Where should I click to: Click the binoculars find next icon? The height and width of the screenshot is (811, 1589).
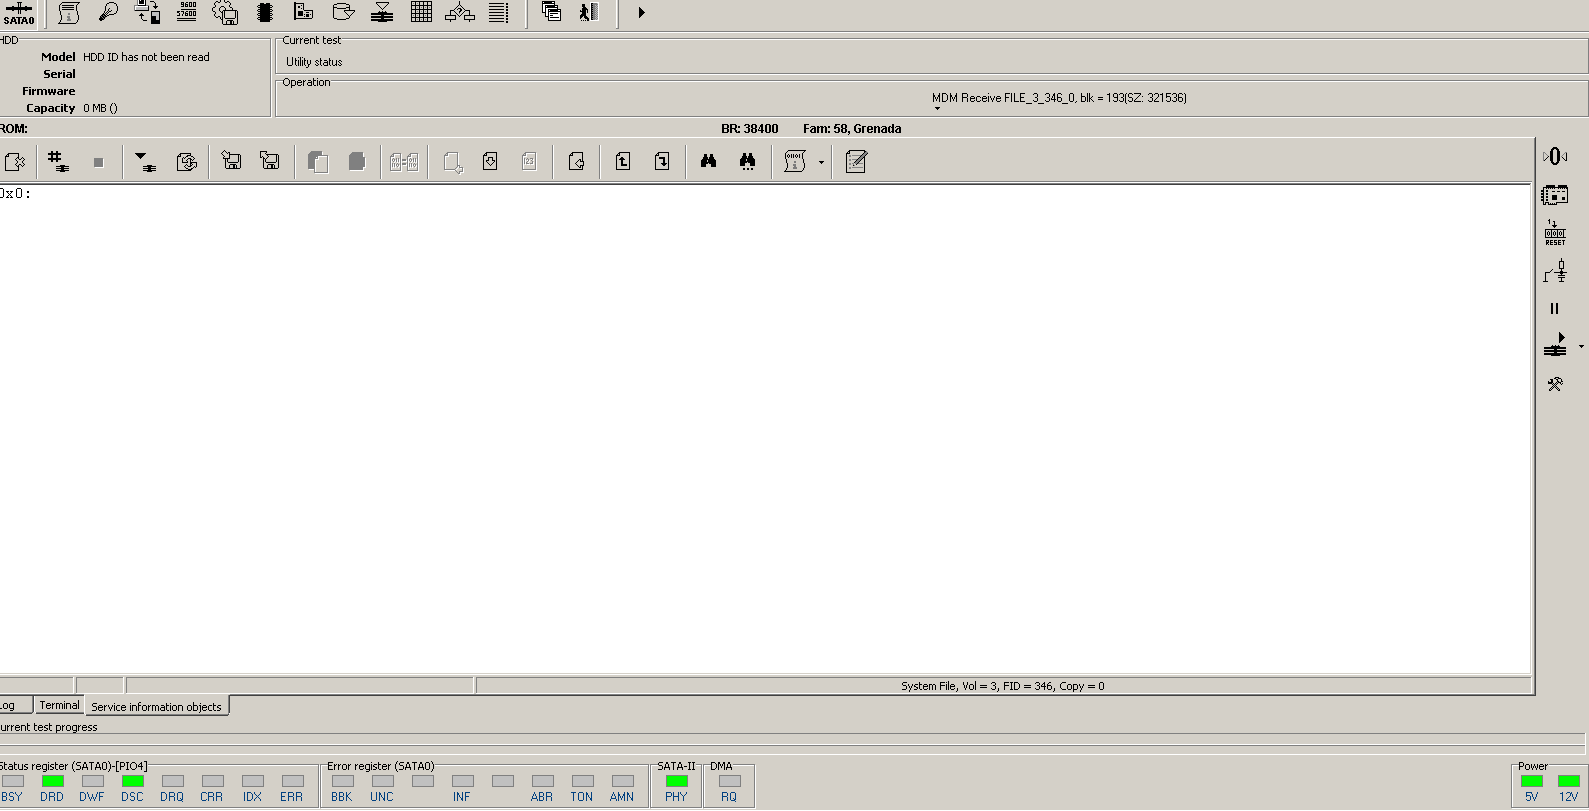coord(747,161)
